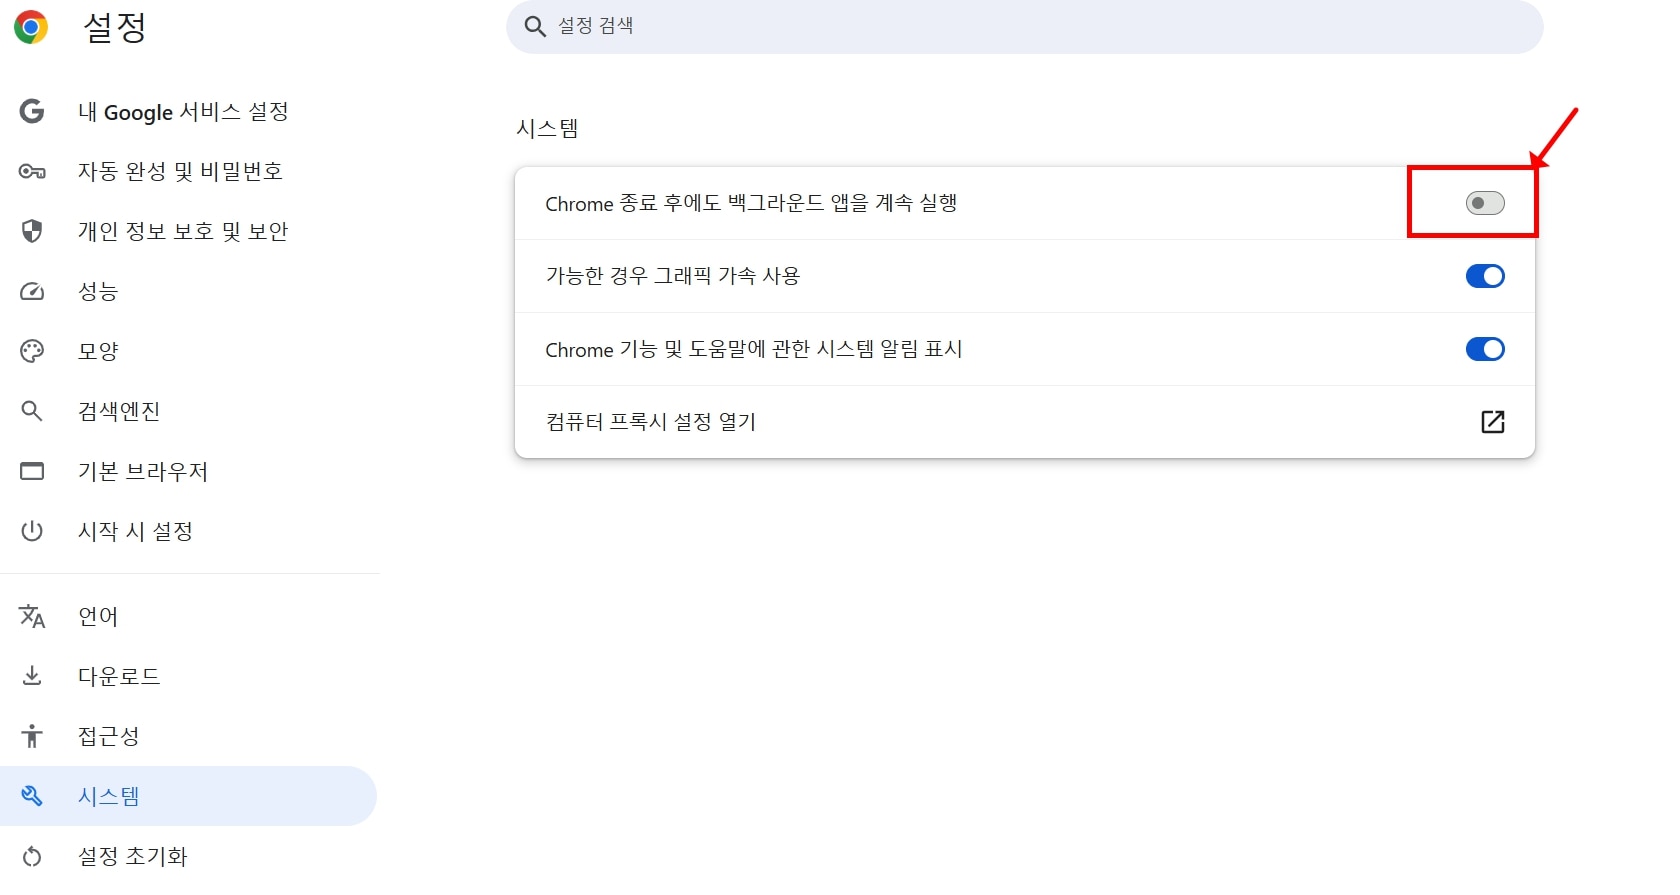1680x895 pixels.
Task: Enable background apps after Chrome closes toggle
Action: pos(1485,202)
